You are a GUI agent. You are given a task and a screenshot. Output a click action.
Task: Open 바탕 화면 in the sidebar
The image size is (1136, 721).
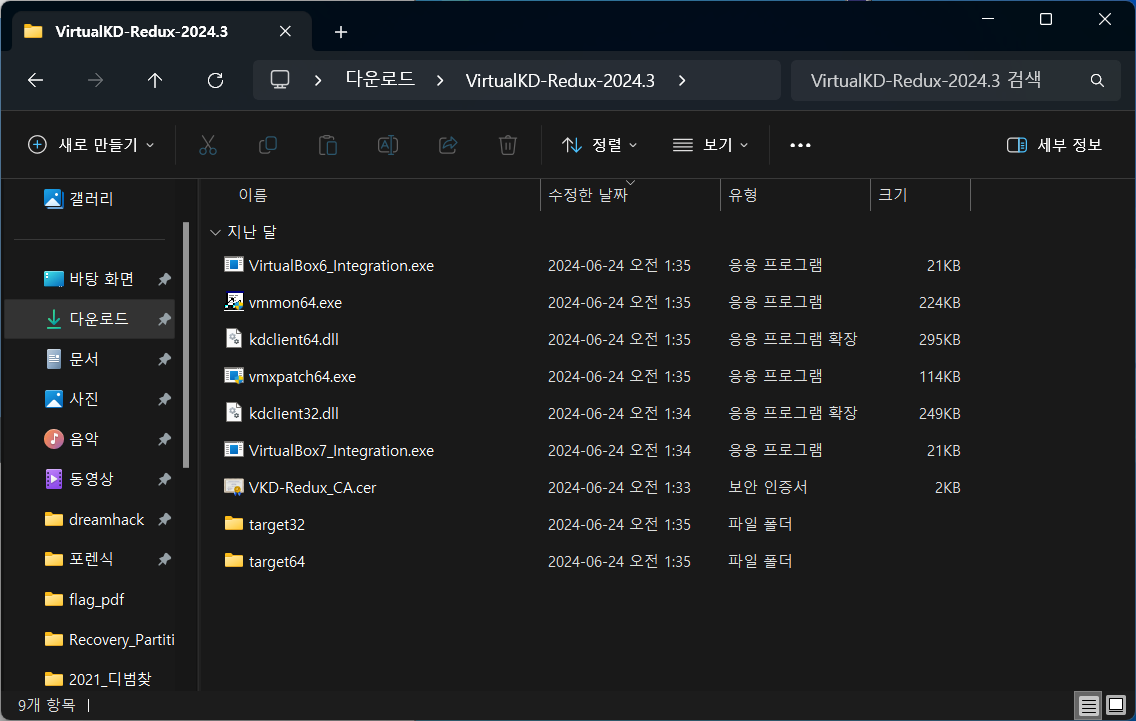pos(90,279)
